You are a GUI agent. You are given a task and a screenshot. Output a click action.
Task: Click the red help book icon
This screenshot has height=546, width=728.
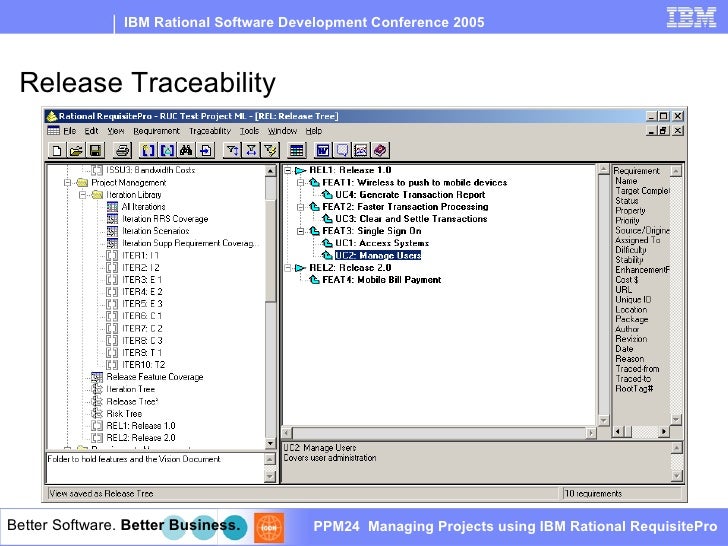click(380, 150)
